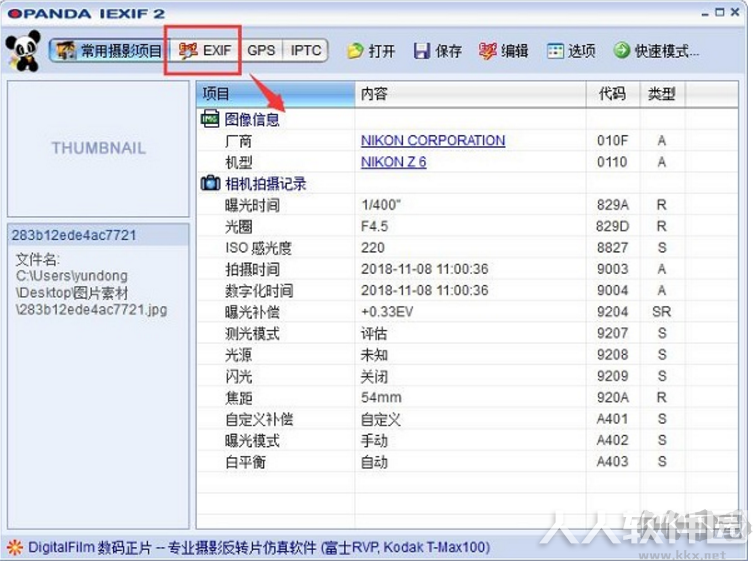Screen dimensions: 753x562
Task: Click the 1/400" exposure value
Action: (x=381, y=205)
